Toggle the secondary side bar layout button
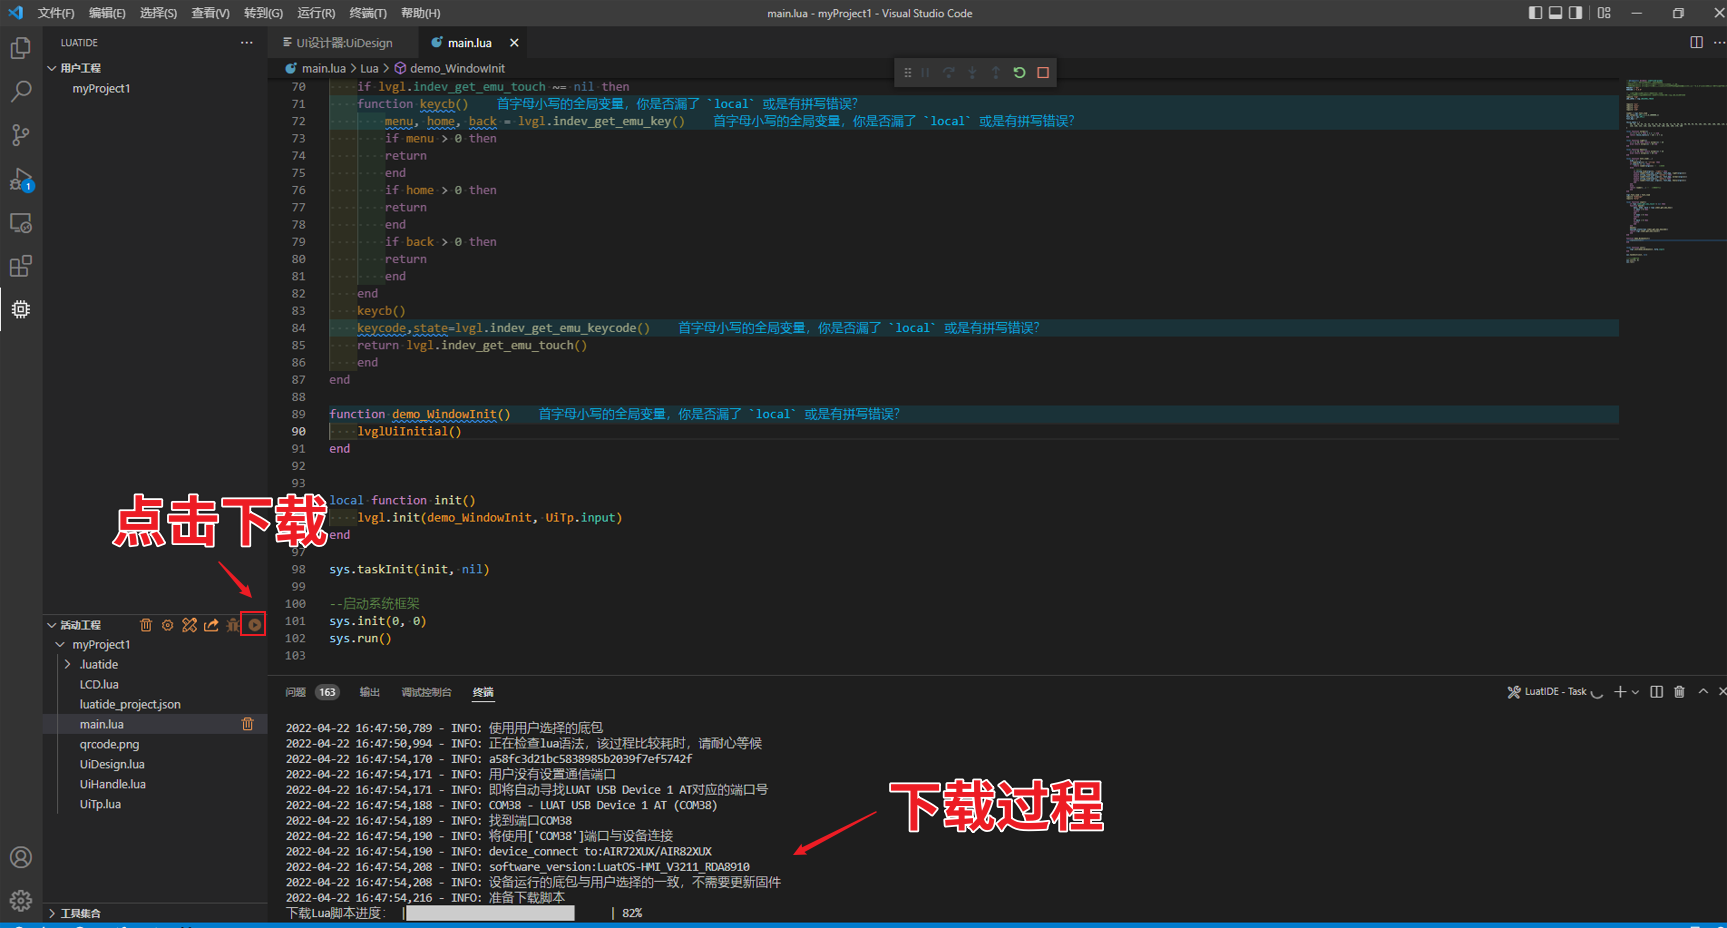1727x928 pixels. coord(1575,13)
